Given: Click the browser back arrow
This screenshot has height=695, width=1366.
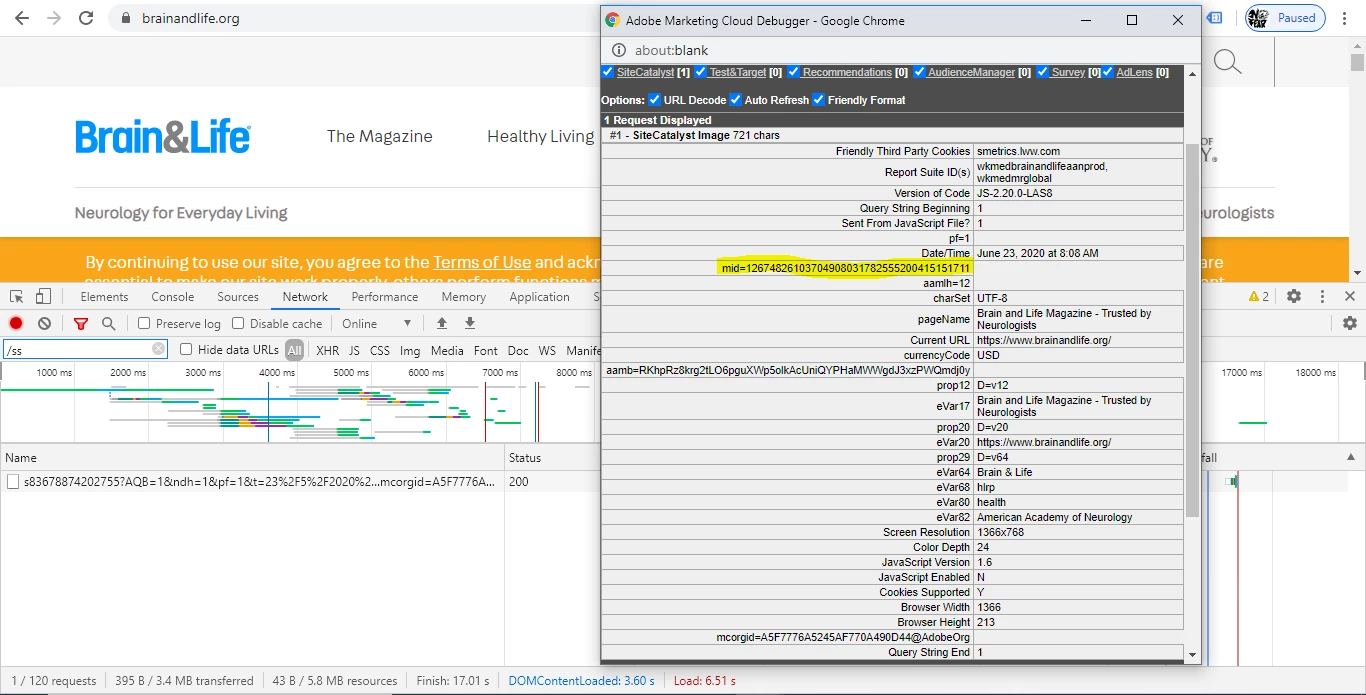Looking at the screenshot, I should point(22,18).
